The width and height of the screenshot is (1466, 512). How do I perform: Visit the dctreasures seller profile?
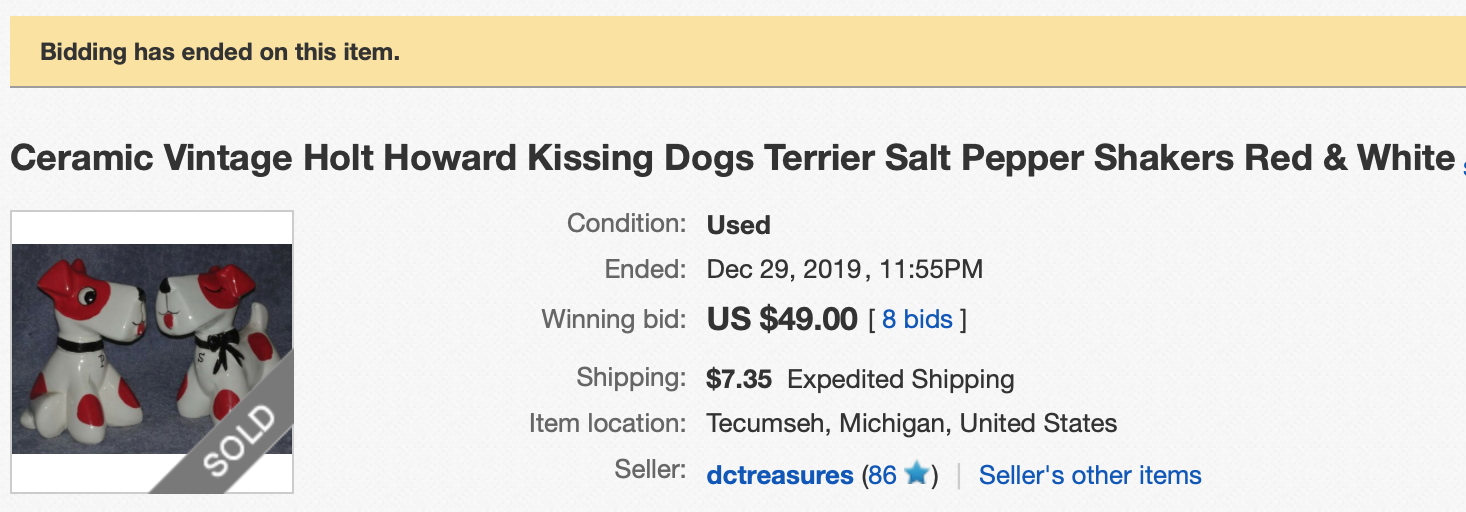point(780,475)
